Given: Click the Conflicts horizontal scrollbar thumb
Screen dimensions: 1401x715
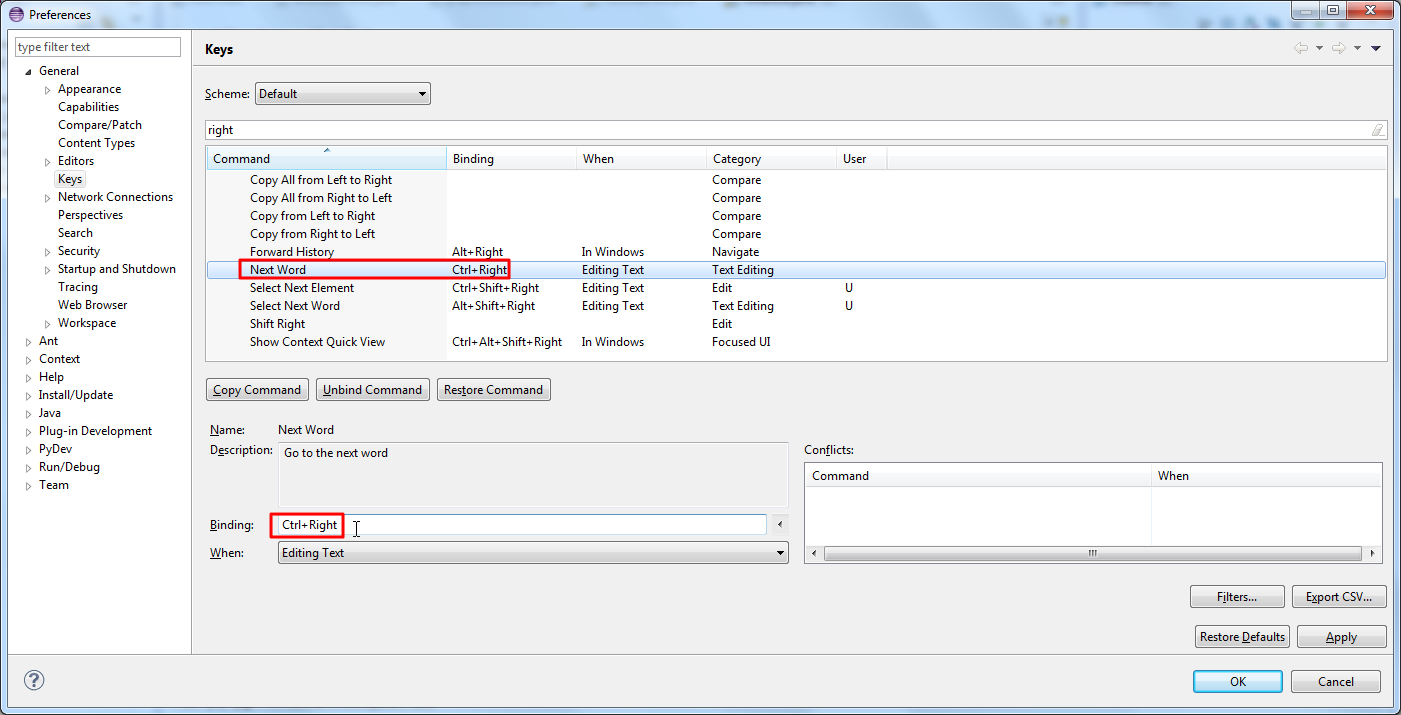Looking at the screenshot, I should (1092, 553).
